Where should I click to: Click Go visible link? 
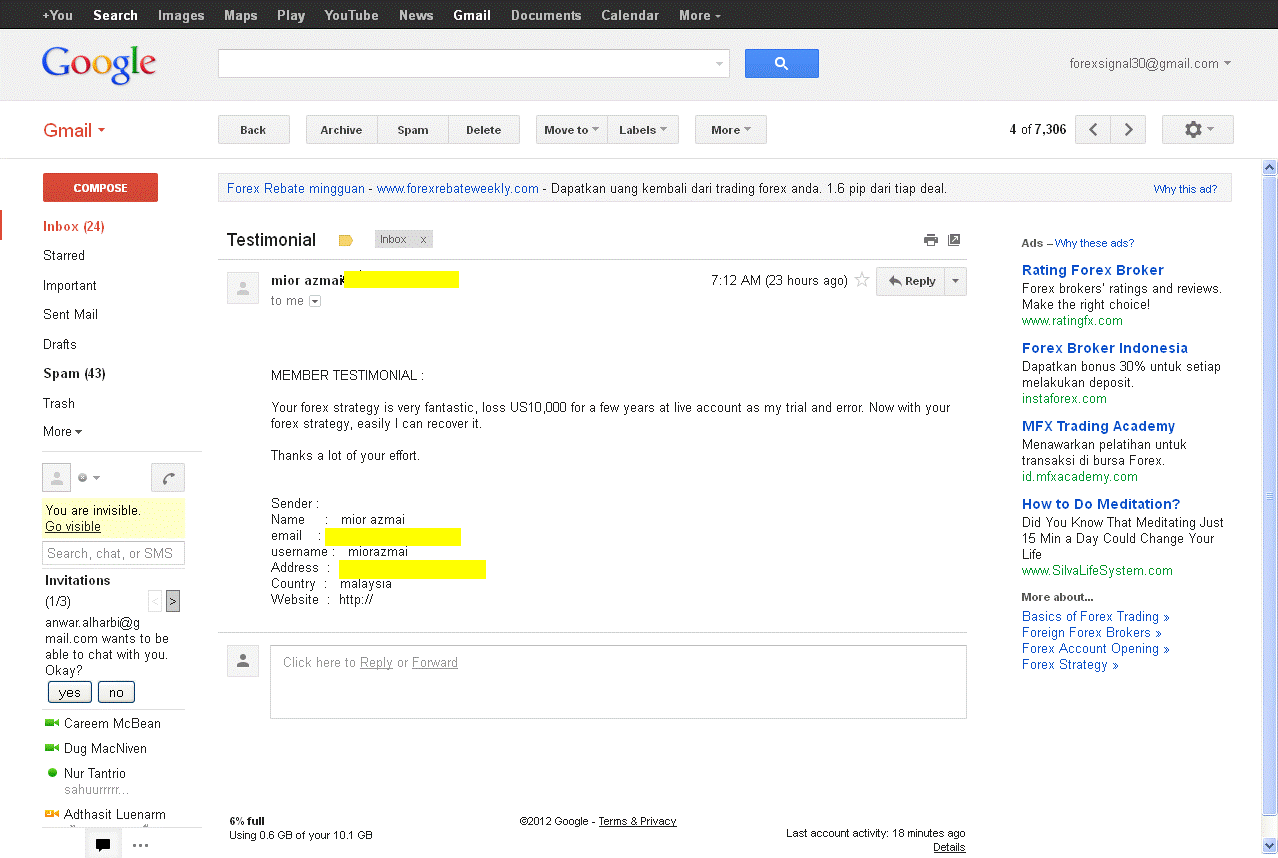tap(73, 526)
